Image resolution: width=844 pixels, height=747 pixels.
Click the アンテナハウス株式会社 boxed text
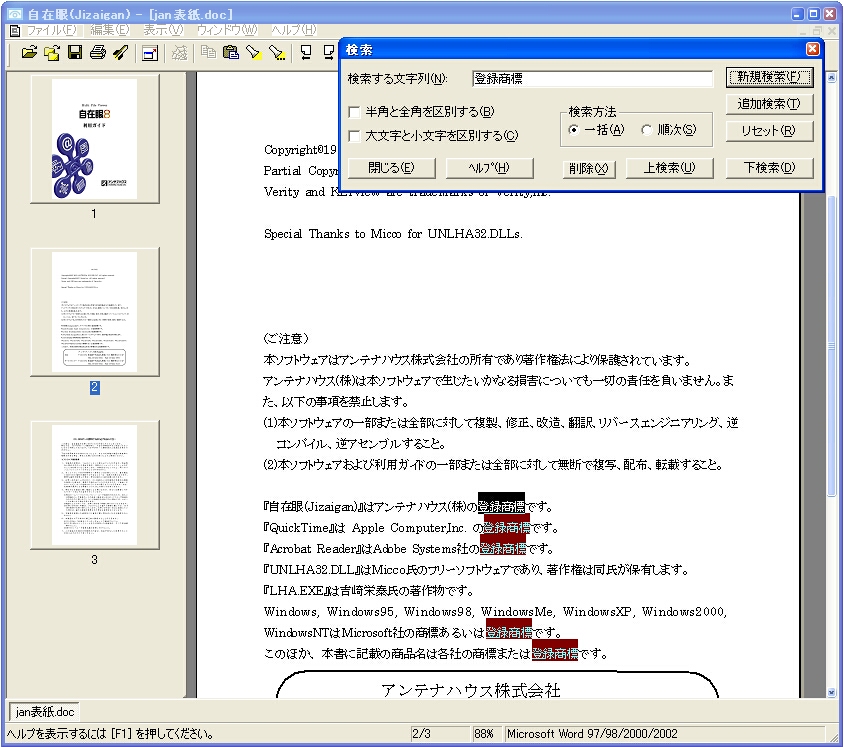(x=471, y=690)
